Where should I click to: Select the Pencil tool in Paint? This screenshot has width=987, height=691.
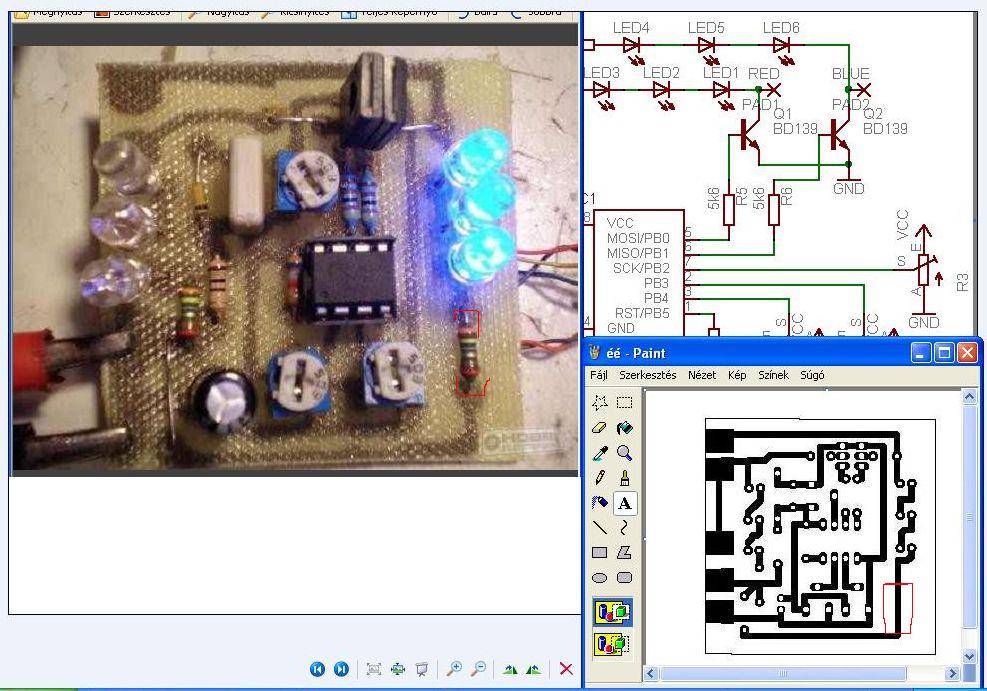600,478
